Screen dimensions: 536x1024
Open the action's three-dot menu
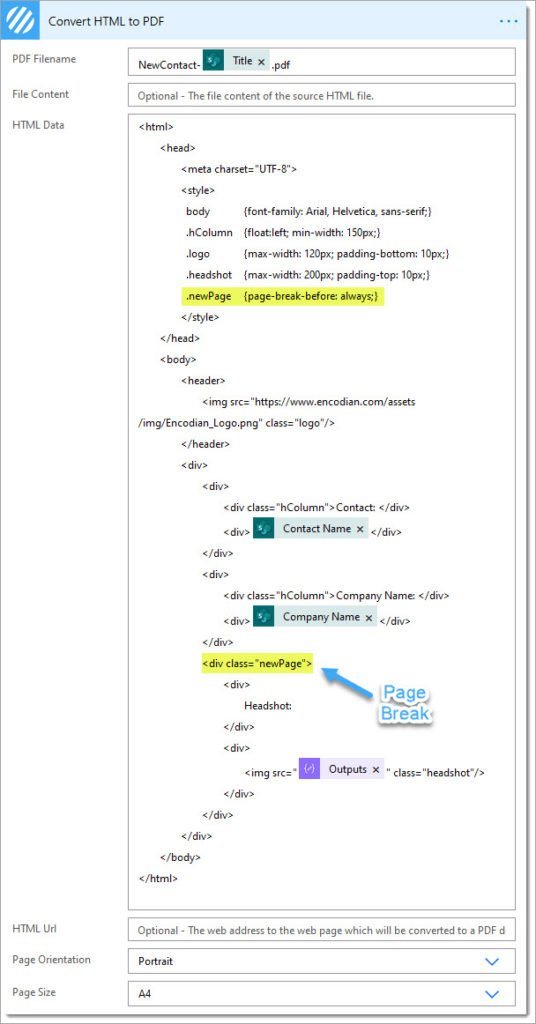tap(509, 22)
